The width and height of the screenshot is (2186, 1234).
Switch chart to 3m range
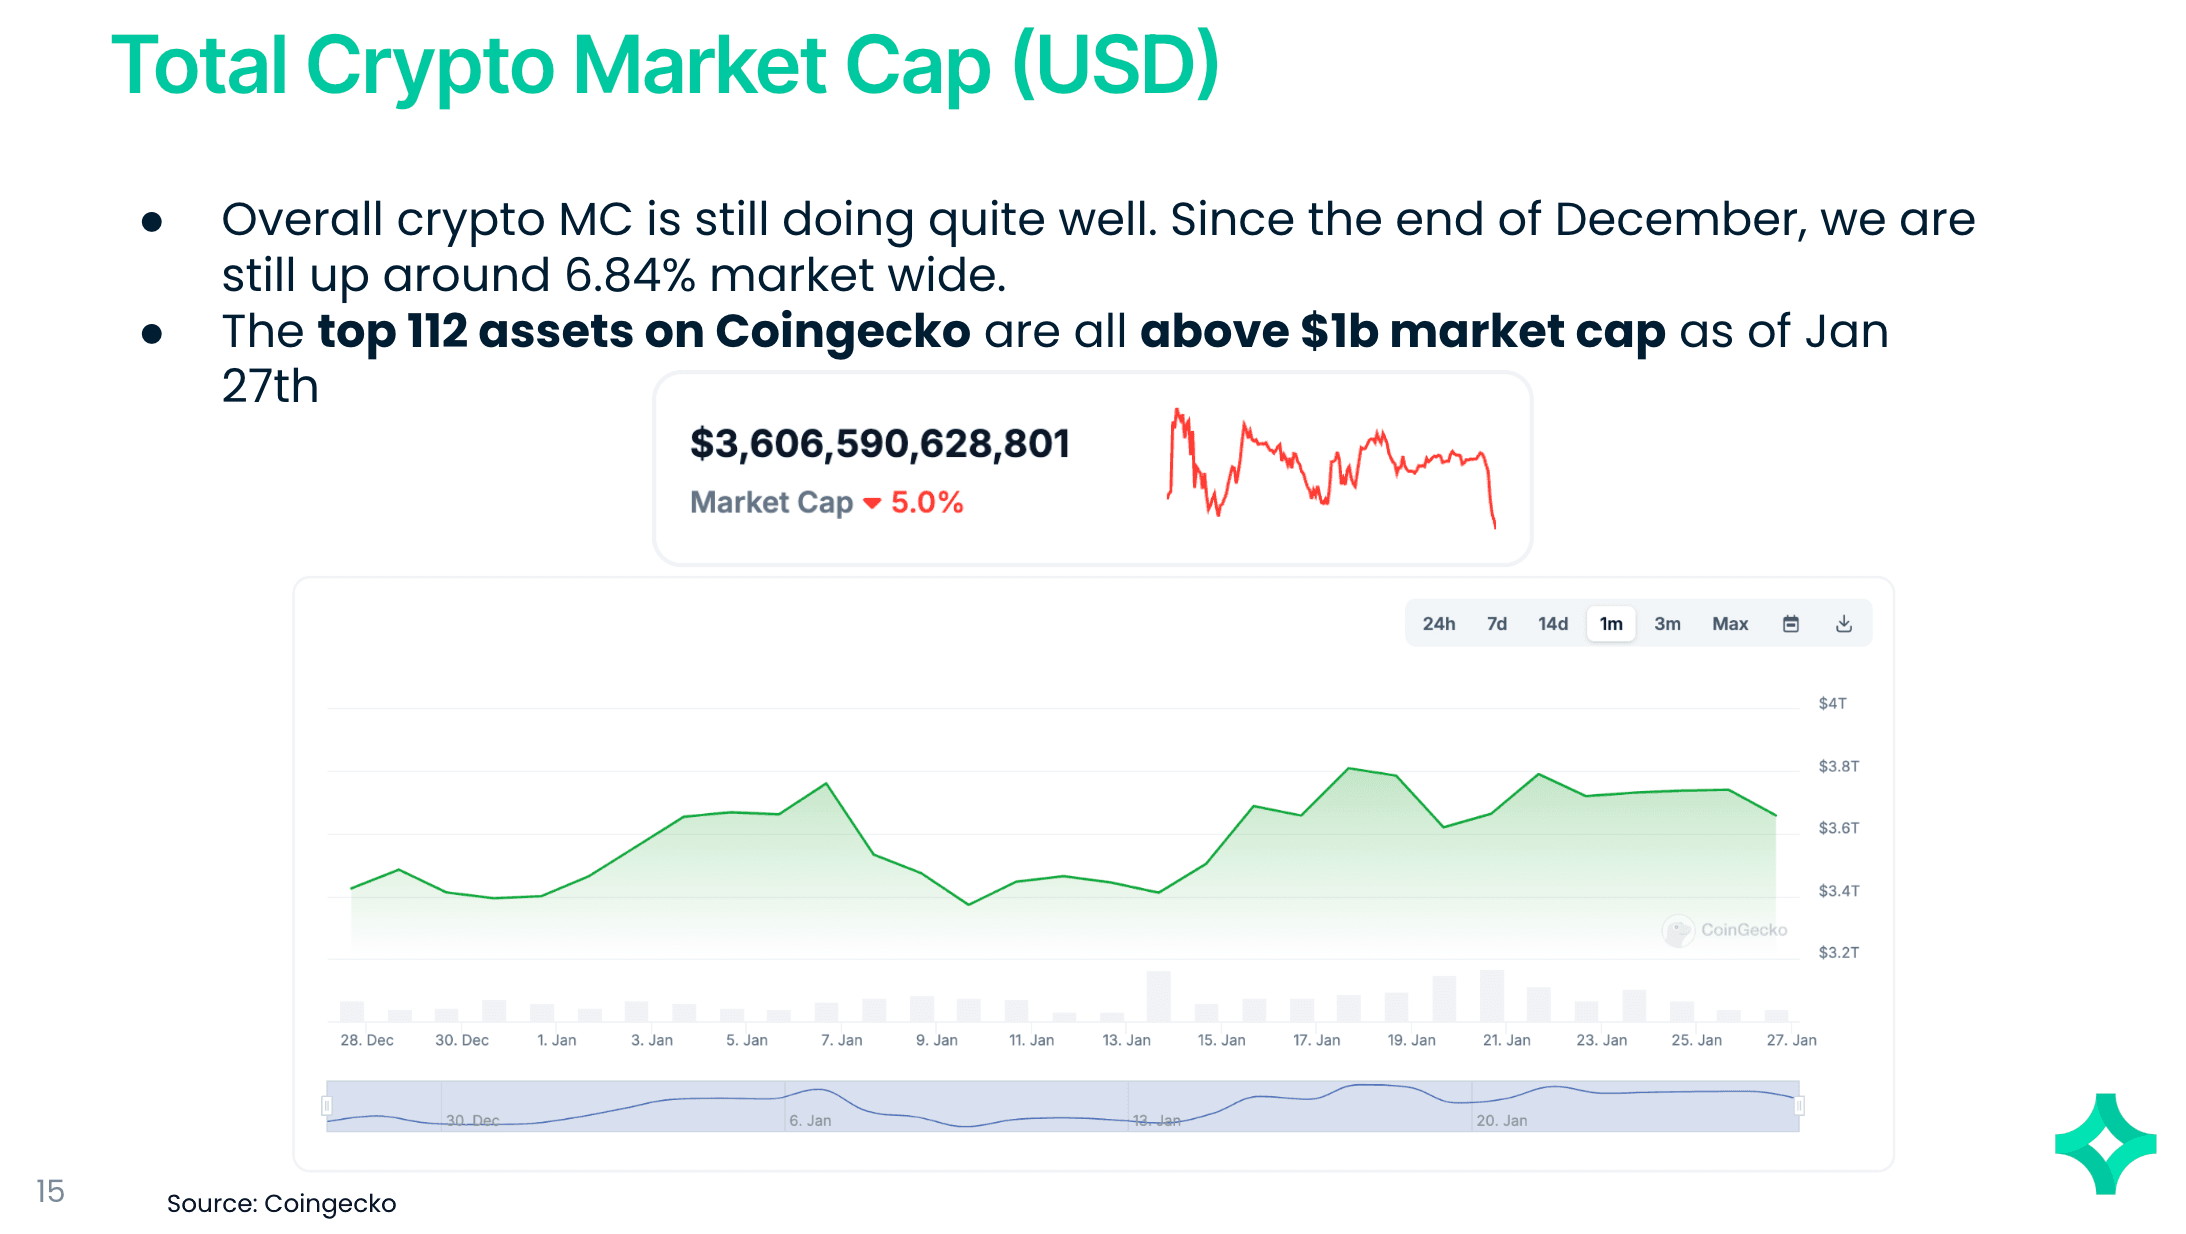pos(1666,624)
